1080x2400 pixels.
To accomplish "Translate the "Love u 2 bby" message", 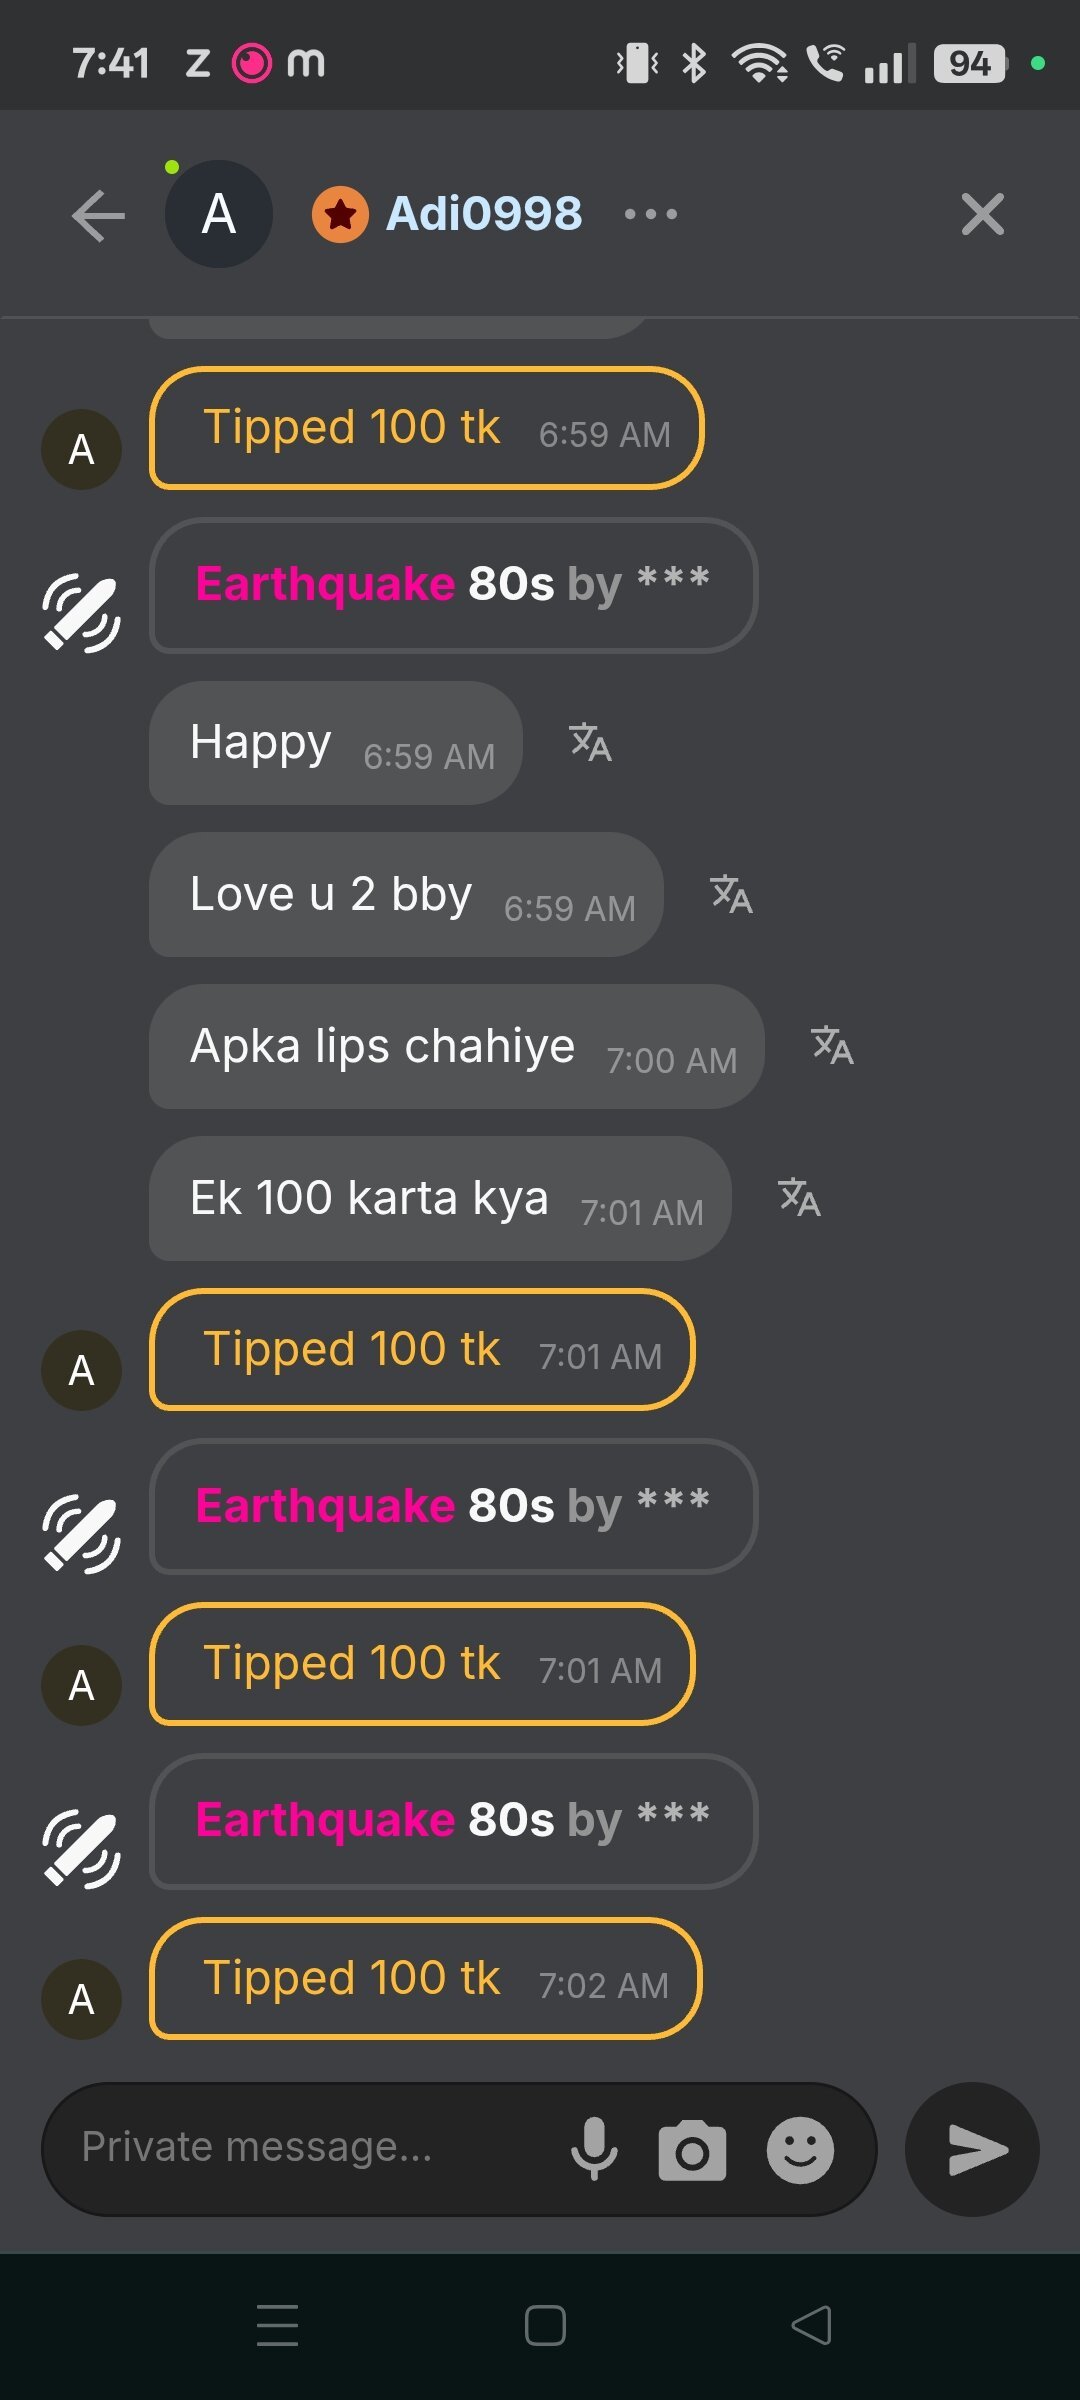I will (731, 895).
